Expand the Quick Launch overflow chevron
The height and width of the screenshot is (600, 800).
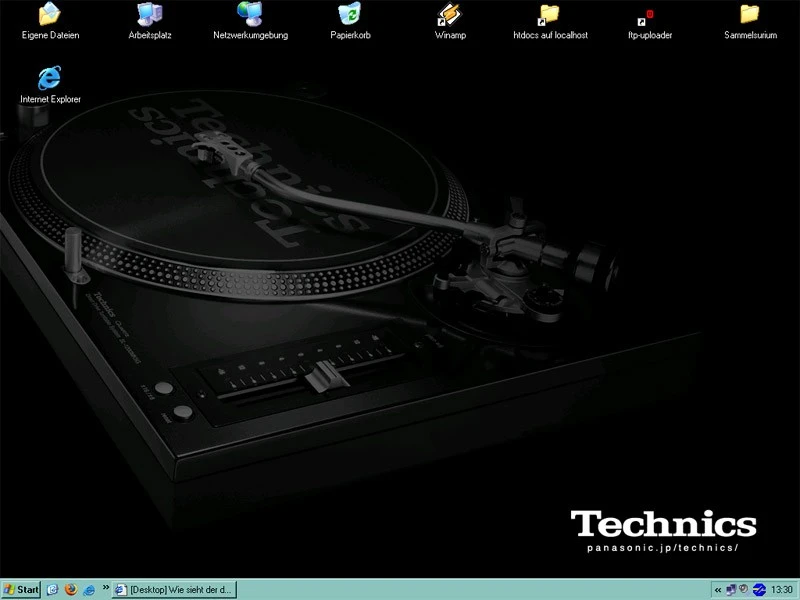coord(104,590)
